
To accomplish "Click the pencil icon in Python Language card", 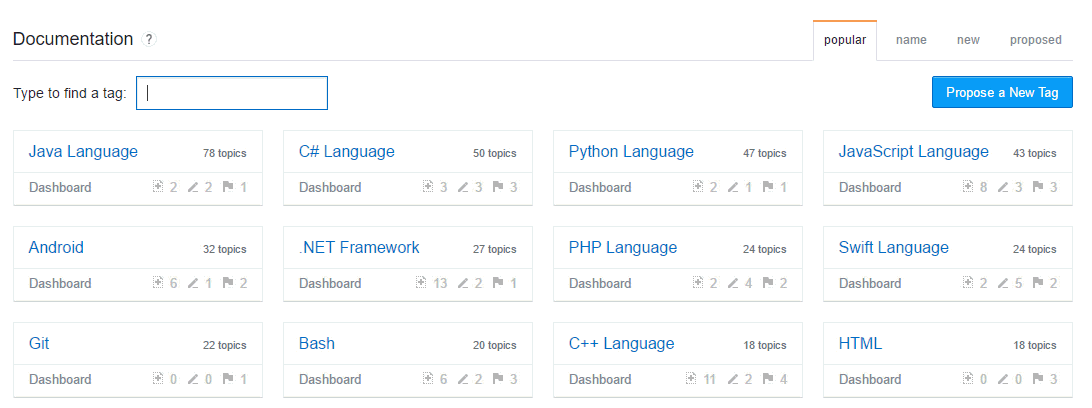I will [733, 187].
